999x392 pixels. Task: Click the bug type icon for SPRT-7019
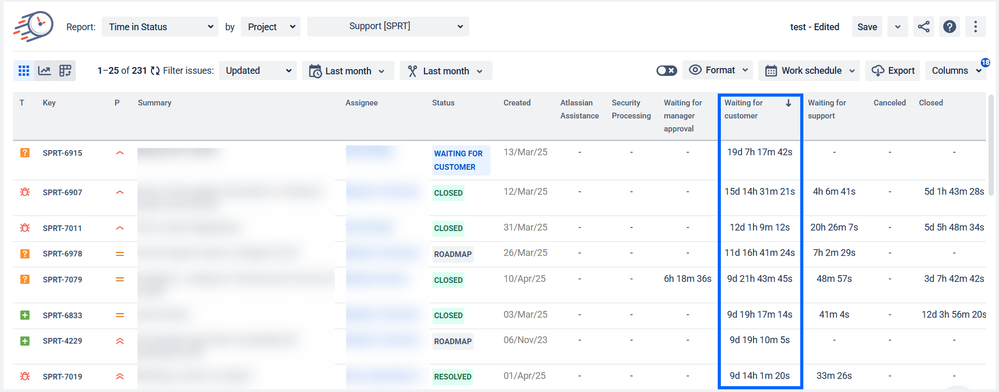pos(25,376)
